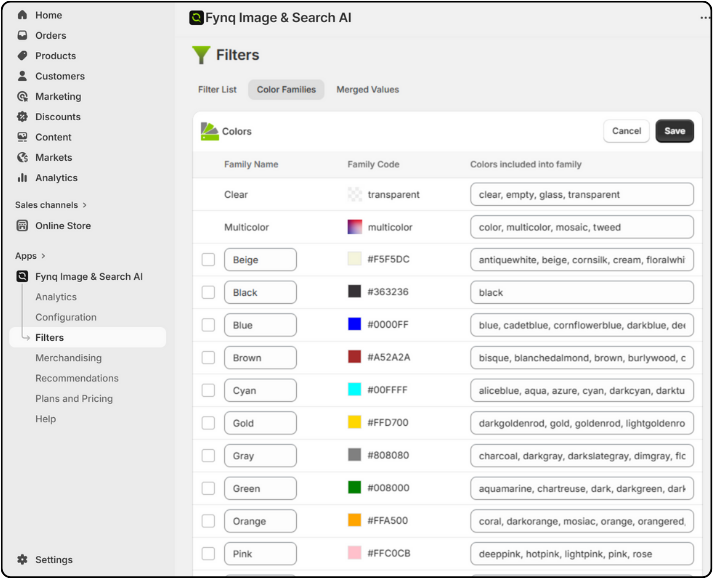The height and width of the screenshot is (578, 714).
Task: Click the Markets globe icon
Action: click(x=22, y=158)
